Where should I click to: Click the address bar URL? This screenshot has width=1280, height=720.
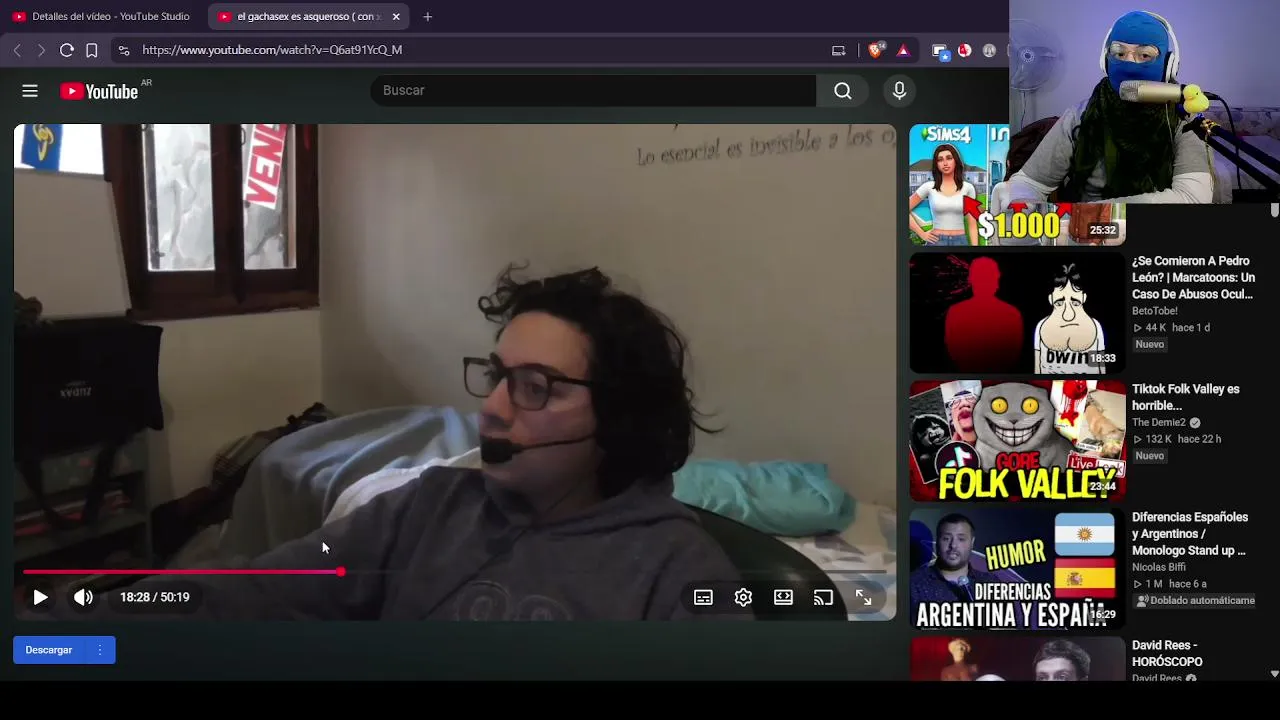click(272, 50)
